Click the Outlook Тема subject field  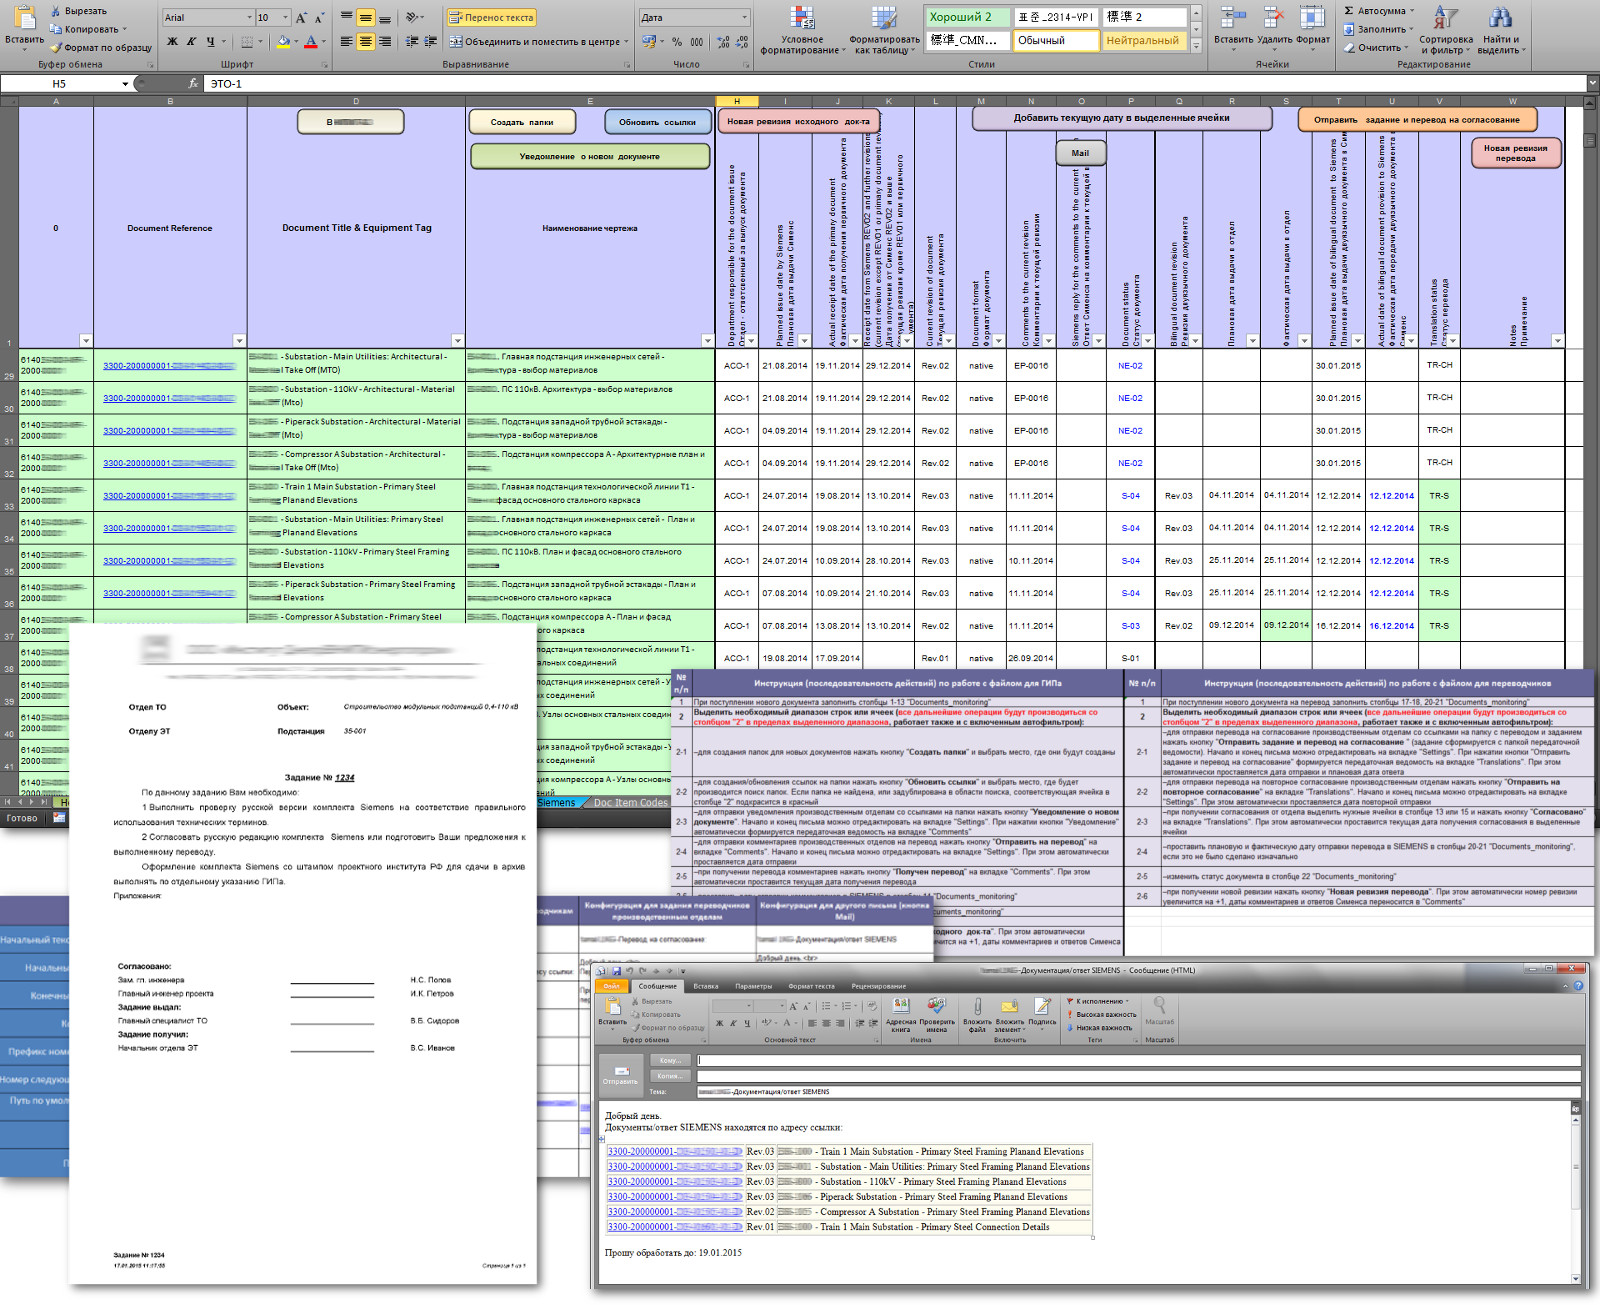1139,1091
